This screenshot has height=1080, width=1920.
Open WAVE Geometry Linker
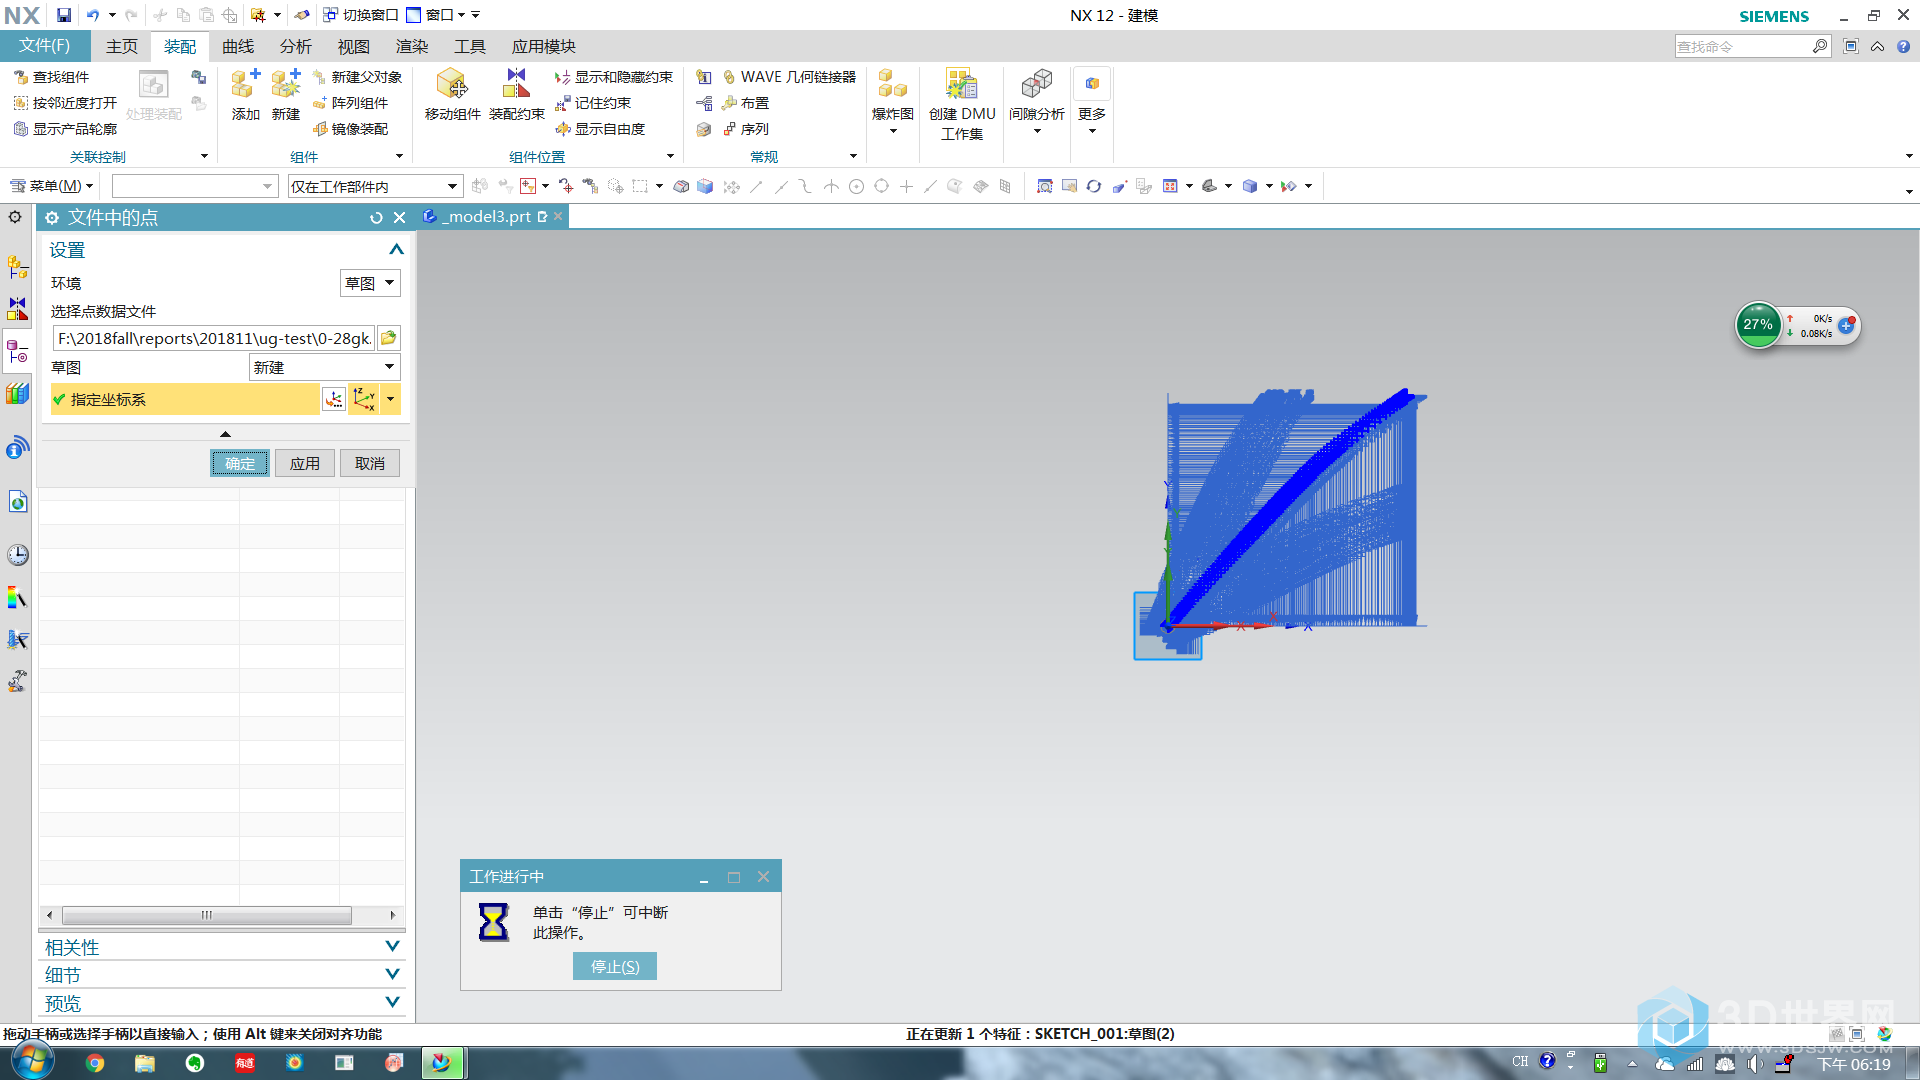(x=789, y=77)
